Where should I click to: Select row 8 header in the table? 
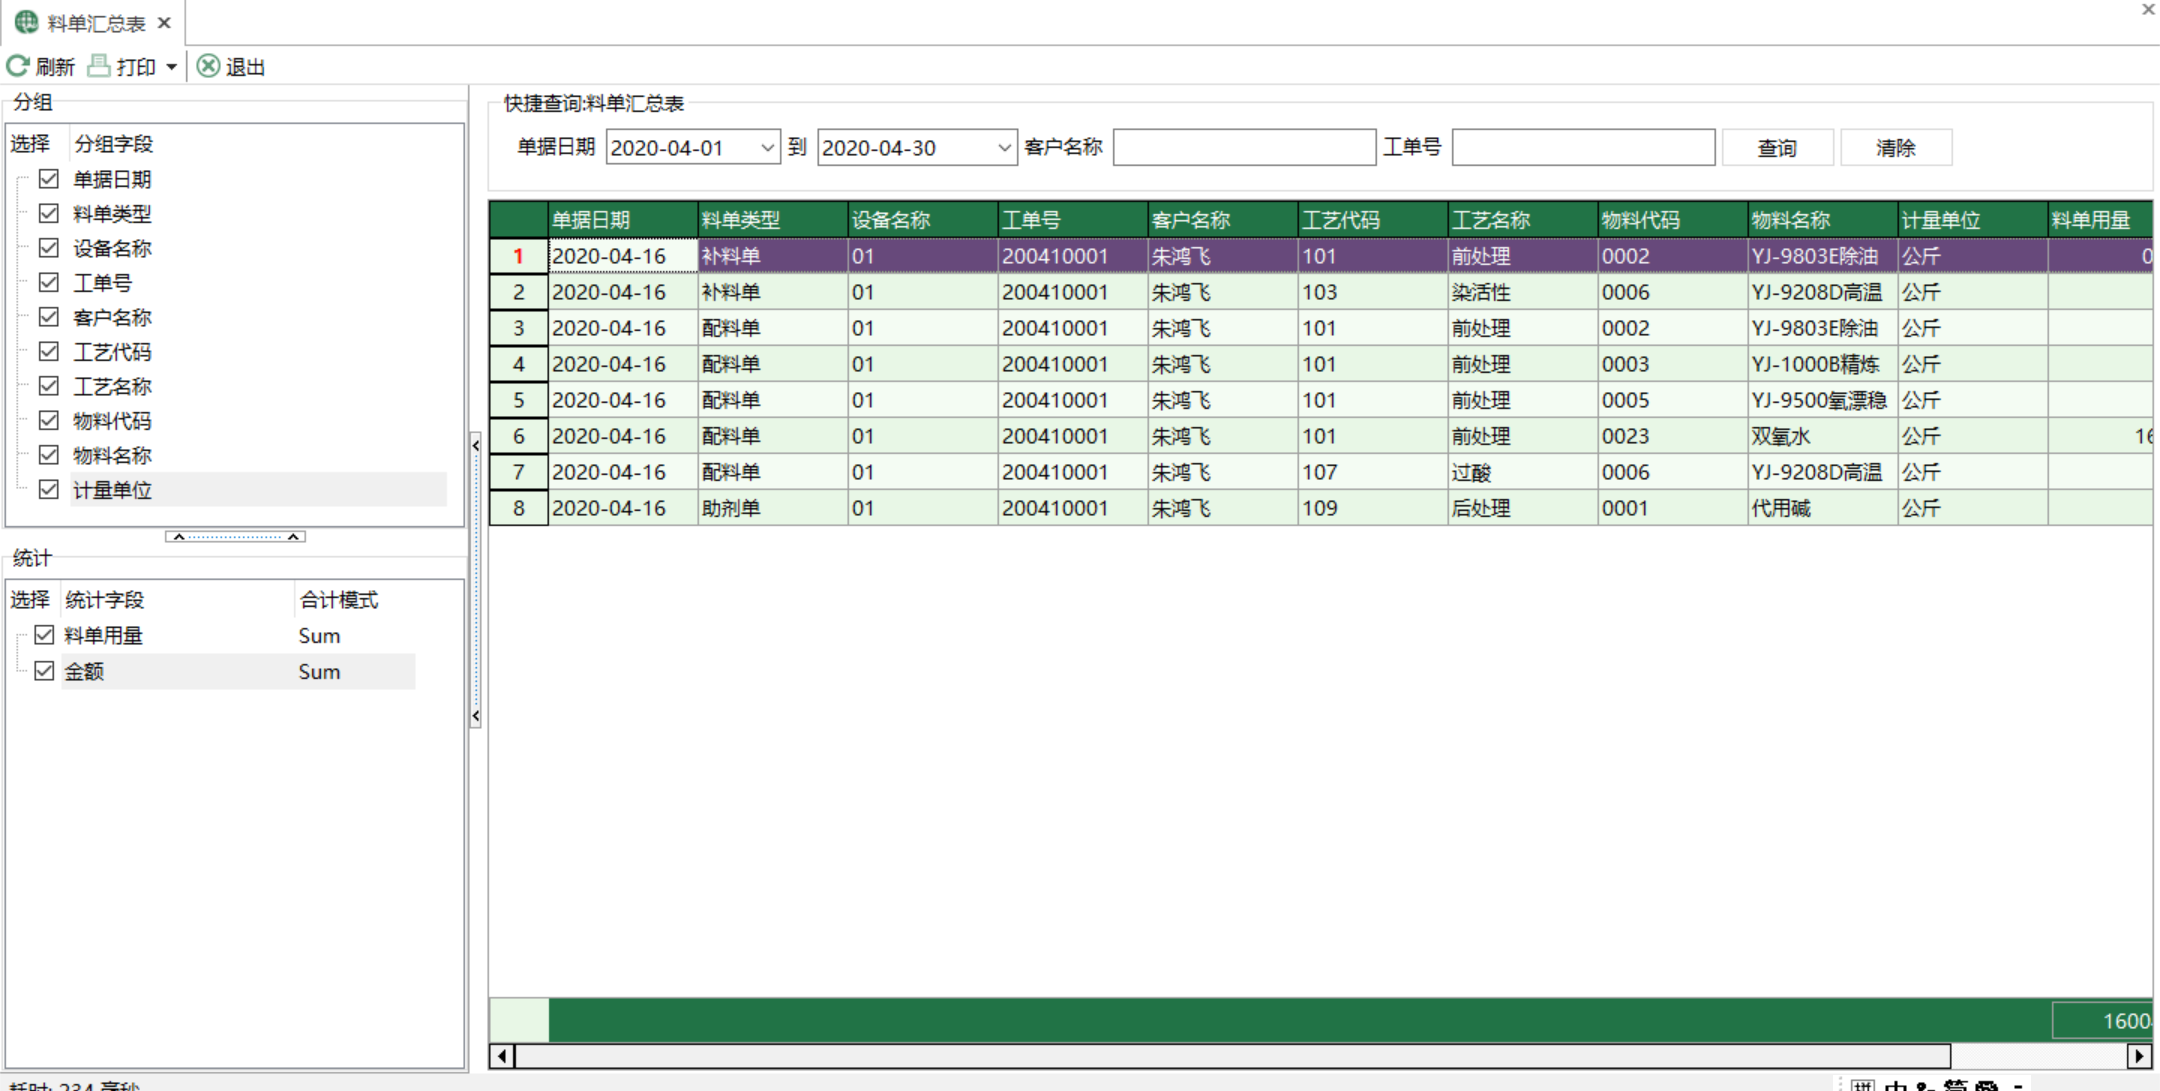(519, 508)
